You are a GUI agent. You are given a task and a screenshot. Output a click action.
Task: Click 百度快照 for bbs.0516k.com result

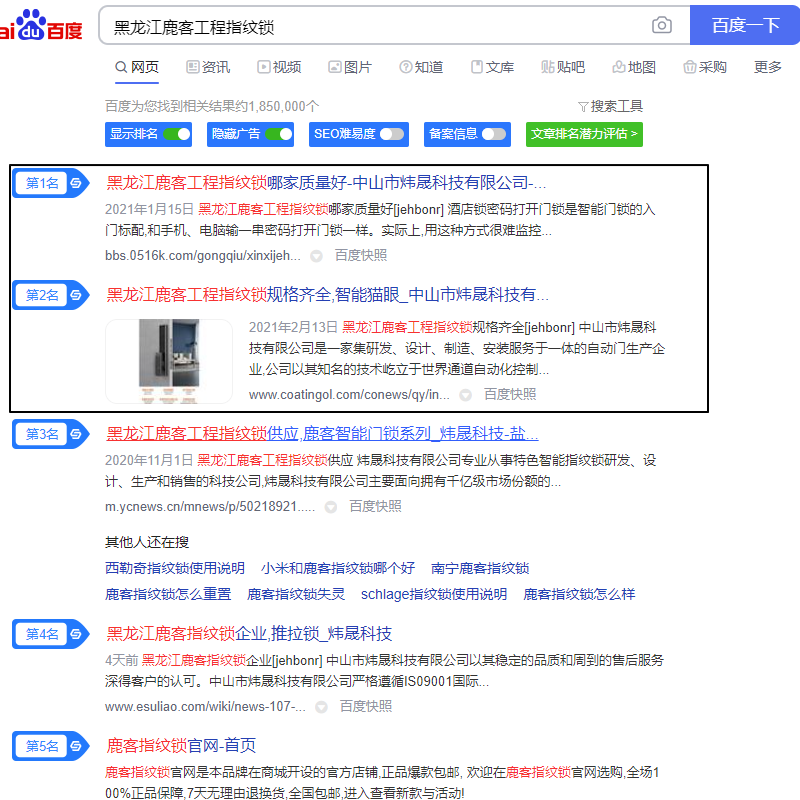pyautogui.click(x=361, y=256)
